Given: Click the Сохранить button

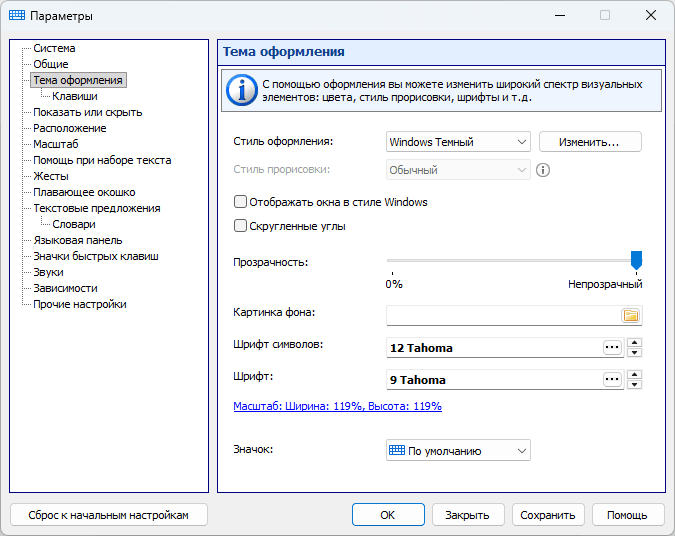Looking at the screenshot, I should click(x=548, y=515).
